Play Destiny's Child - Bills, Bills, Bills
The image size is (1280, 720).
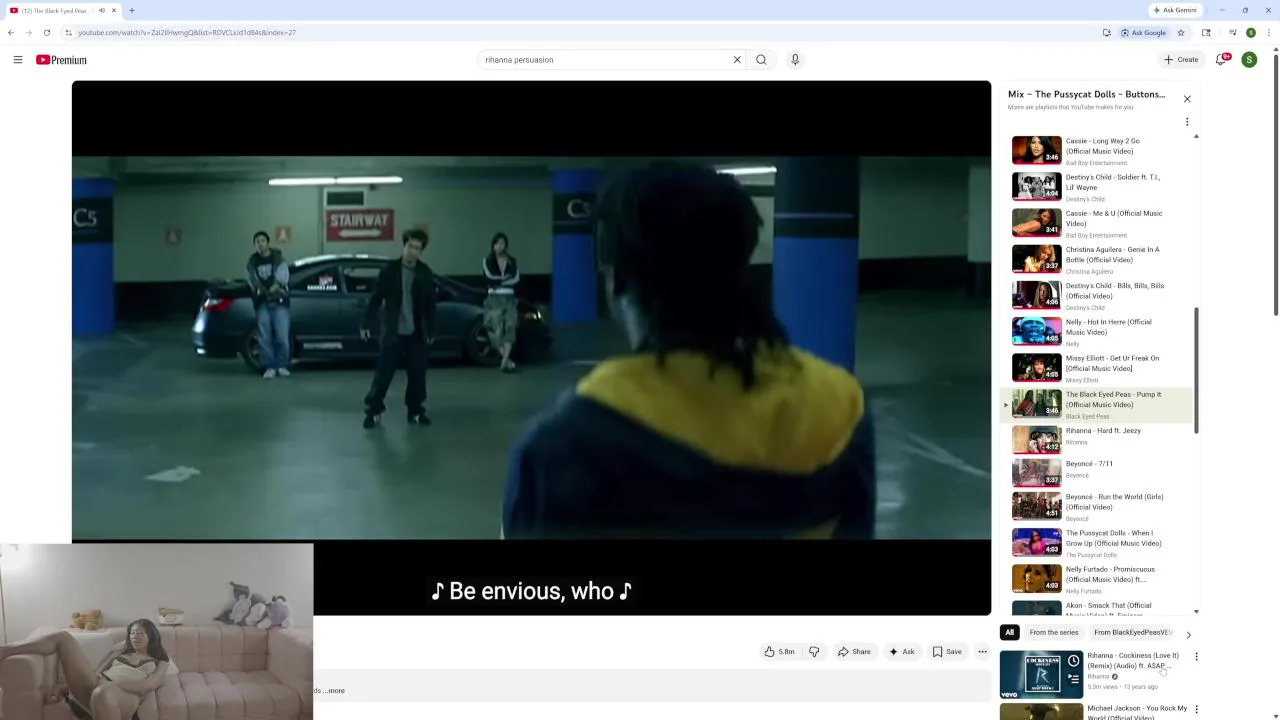[1098, 295]
